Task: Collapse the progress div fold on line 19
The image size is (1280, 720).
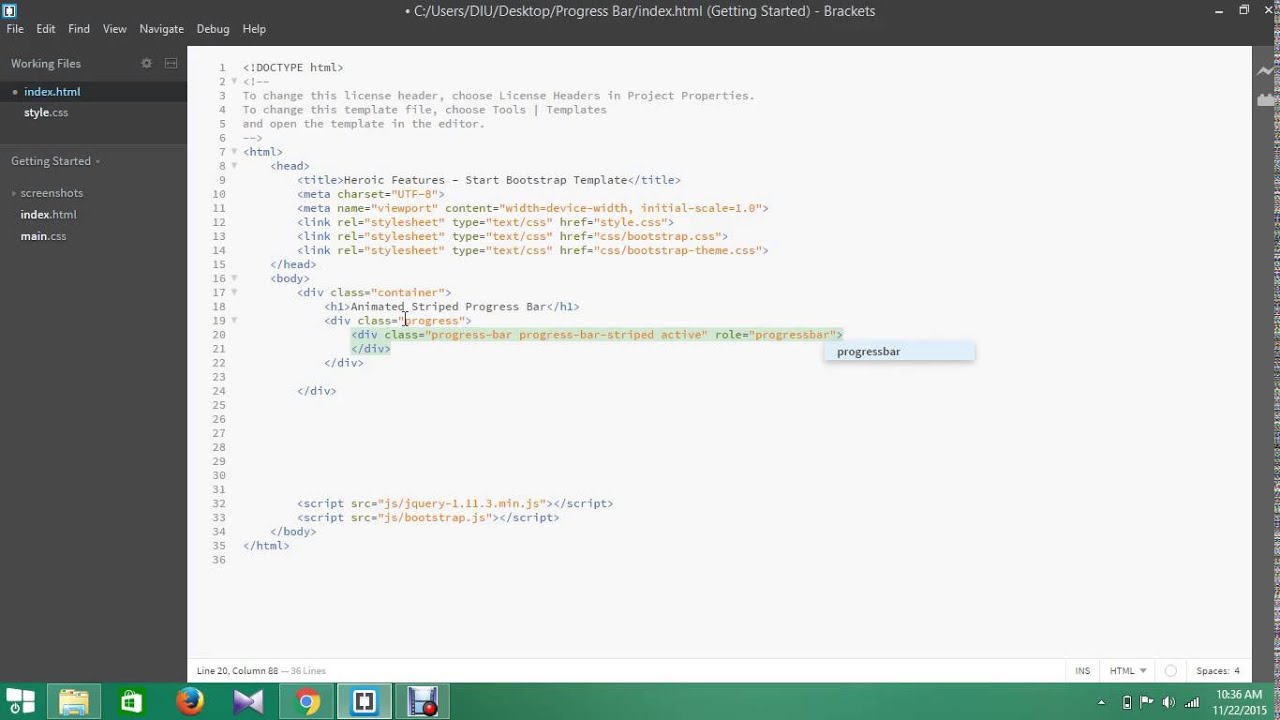Action: click(234, 320)
